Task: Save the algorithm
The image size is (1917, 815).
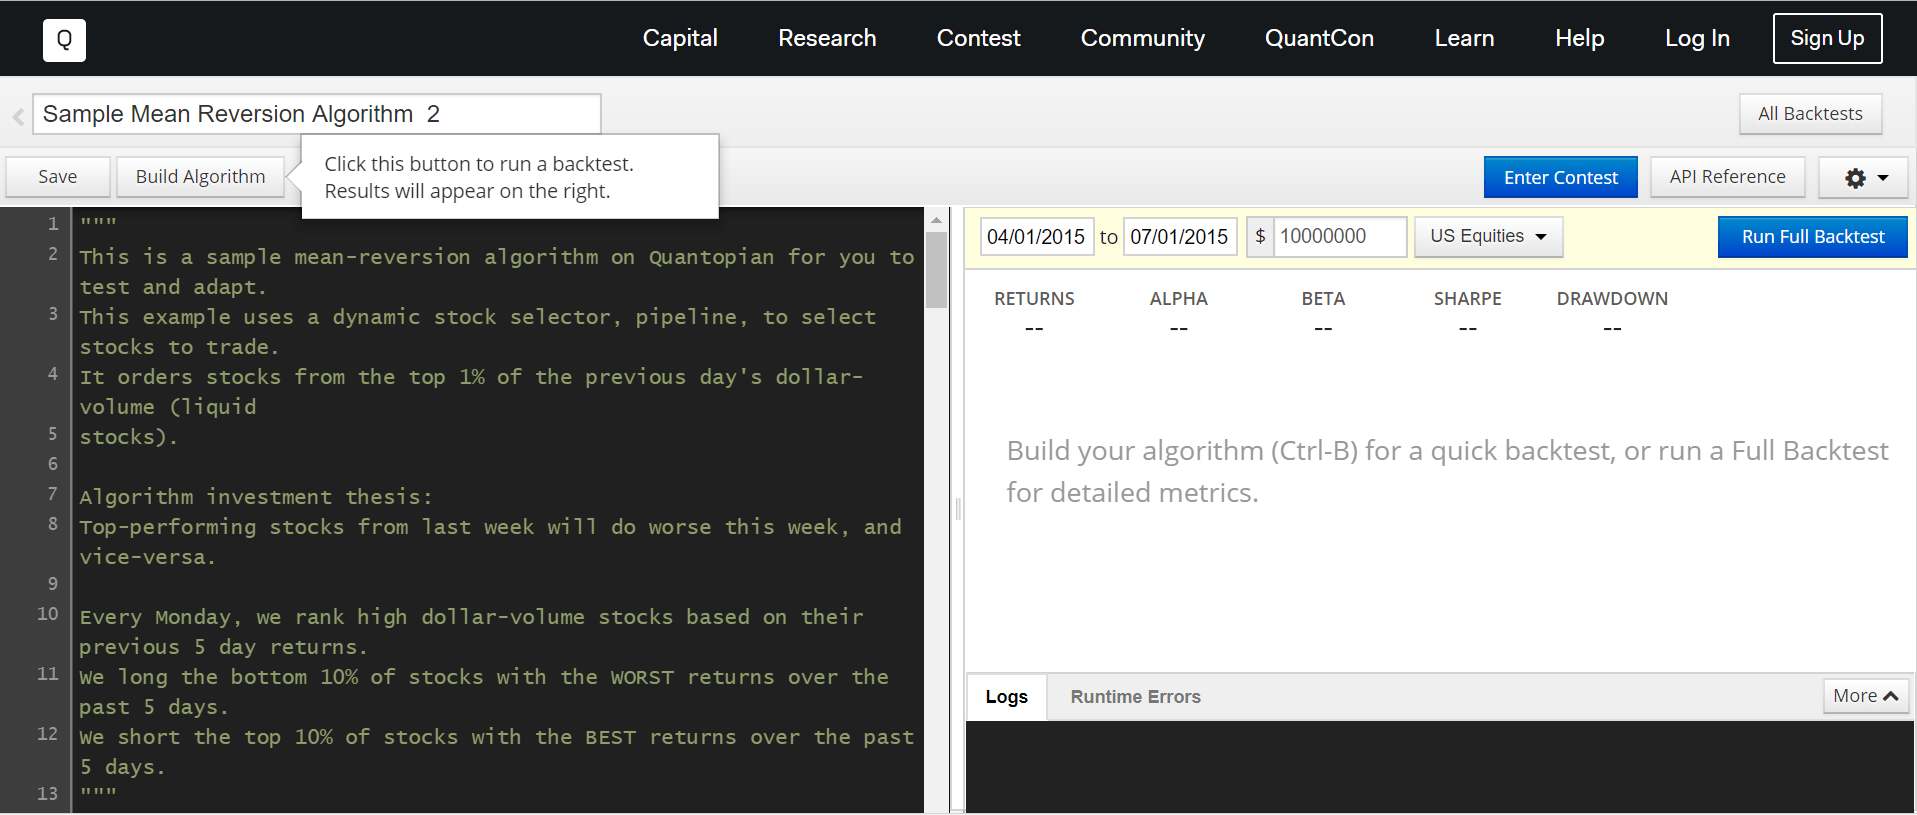Action: coord(58,177)
